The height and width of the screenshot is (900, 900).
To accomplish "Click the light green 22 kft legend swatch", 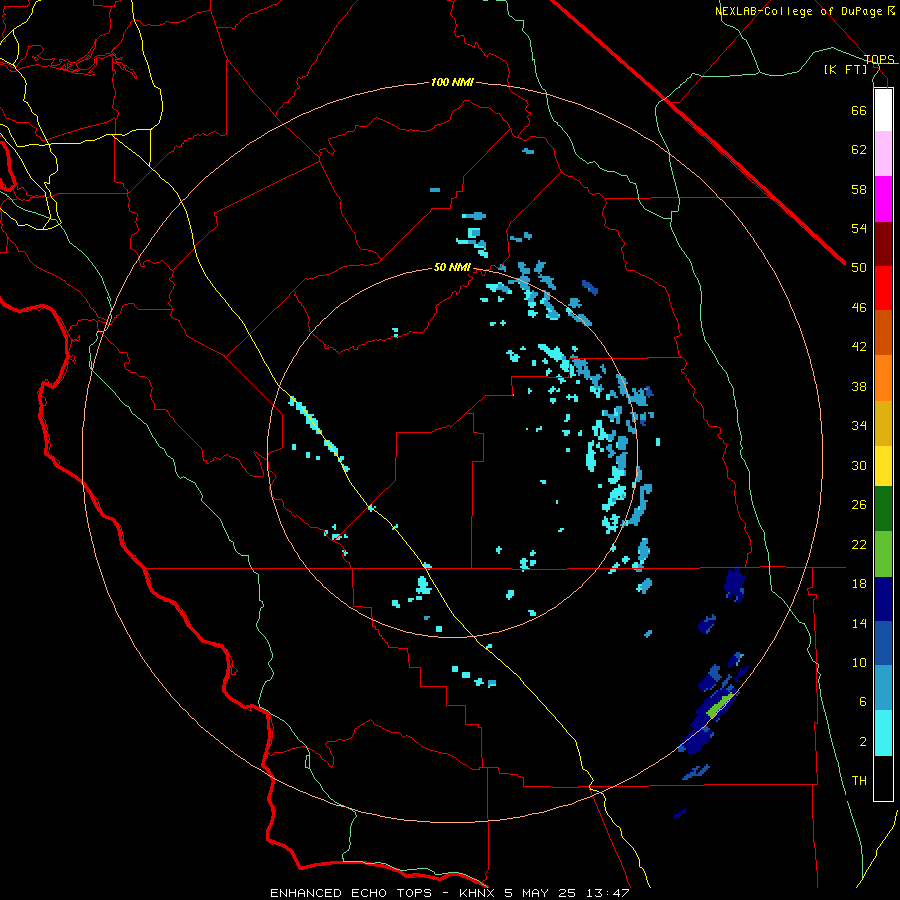I will pos(883,554).
